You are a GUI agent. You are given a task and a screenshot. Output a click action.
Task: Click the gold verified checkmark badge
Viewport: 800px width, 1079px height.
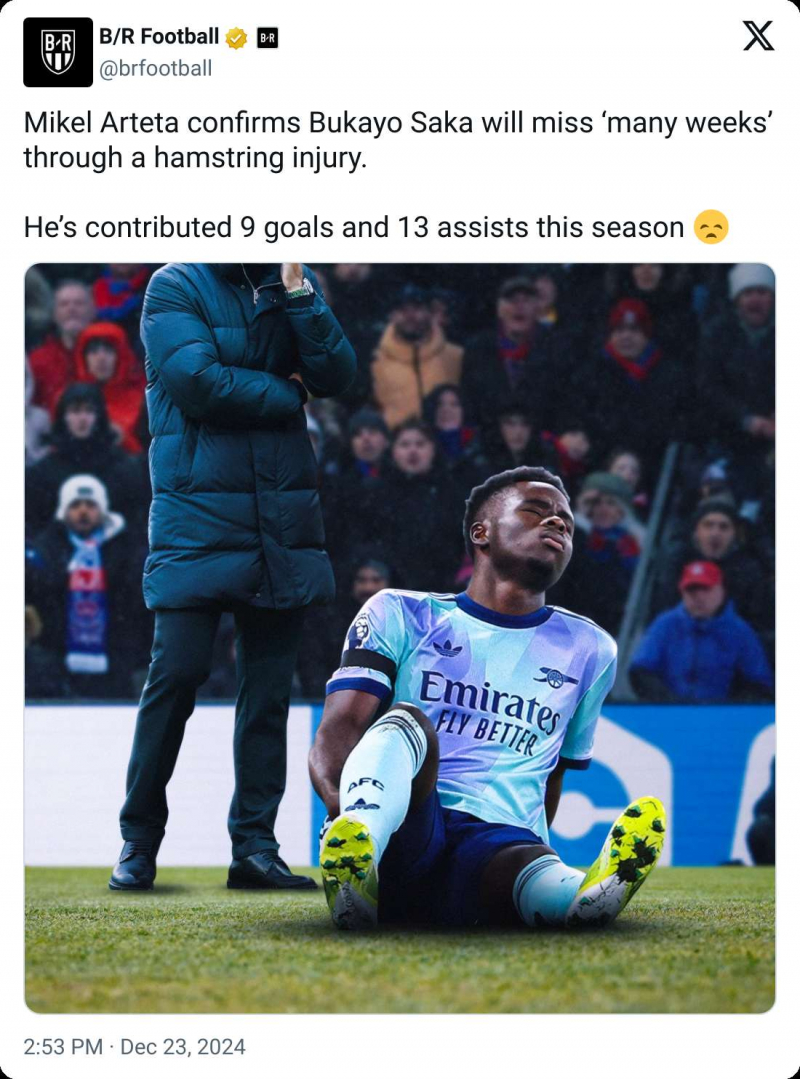click(236, 39)
